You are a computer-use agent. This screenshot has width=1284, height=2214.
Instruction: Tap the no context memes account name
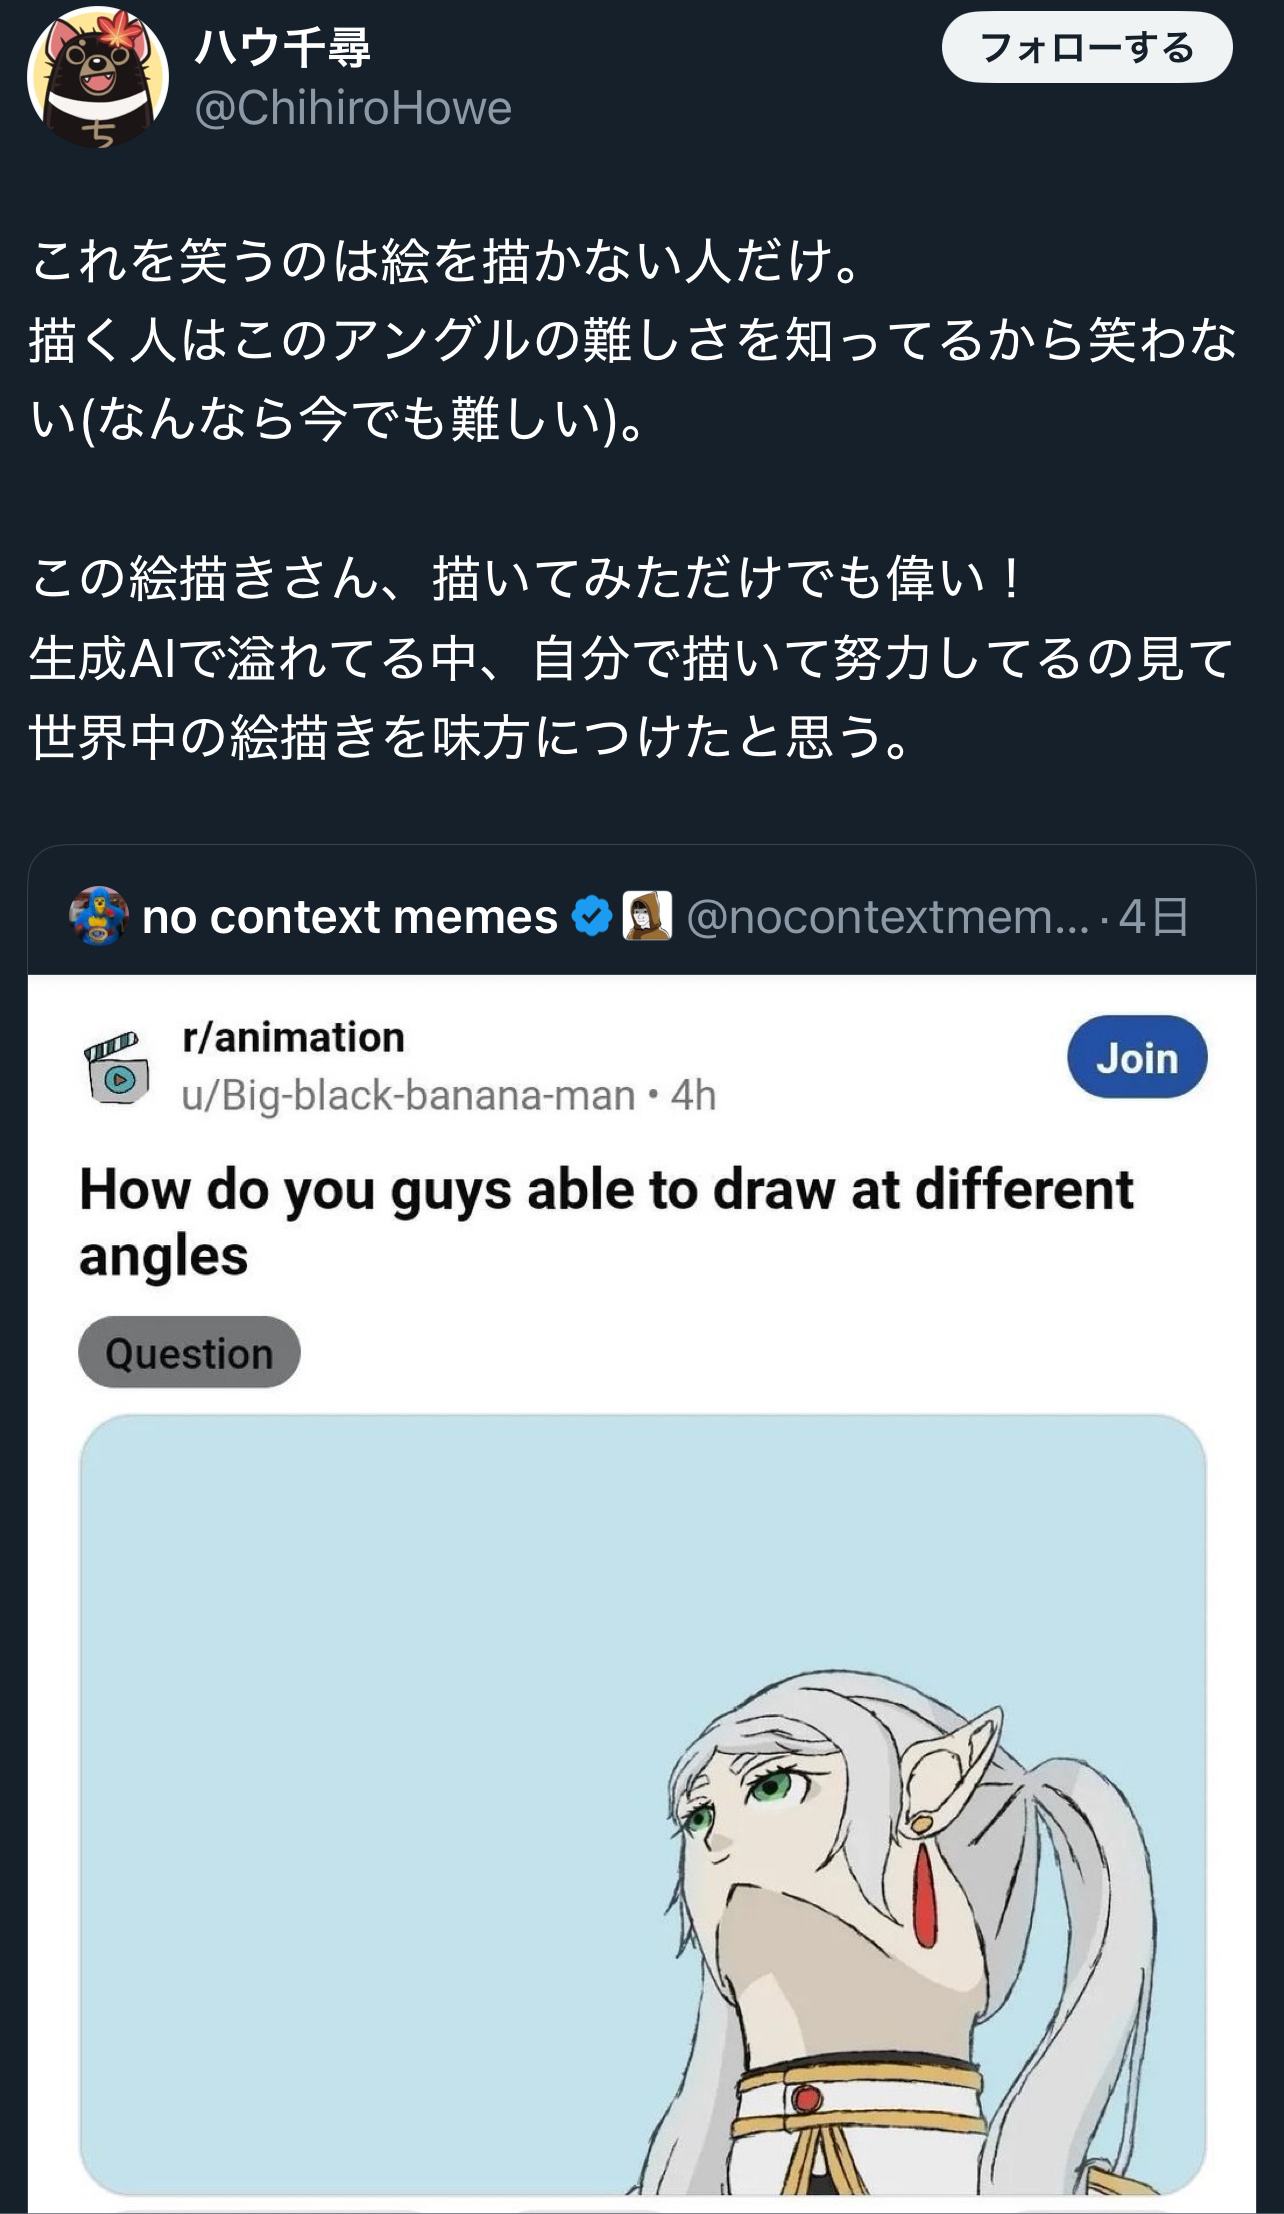pos(349,917)
